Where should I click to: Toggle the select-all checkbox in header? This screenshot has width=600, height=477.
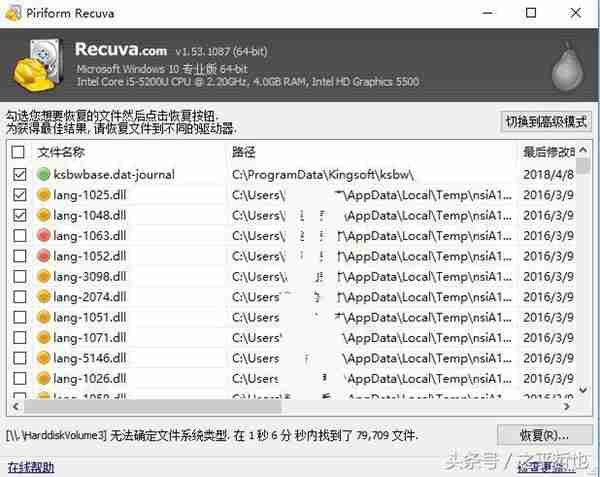[18, 152]
